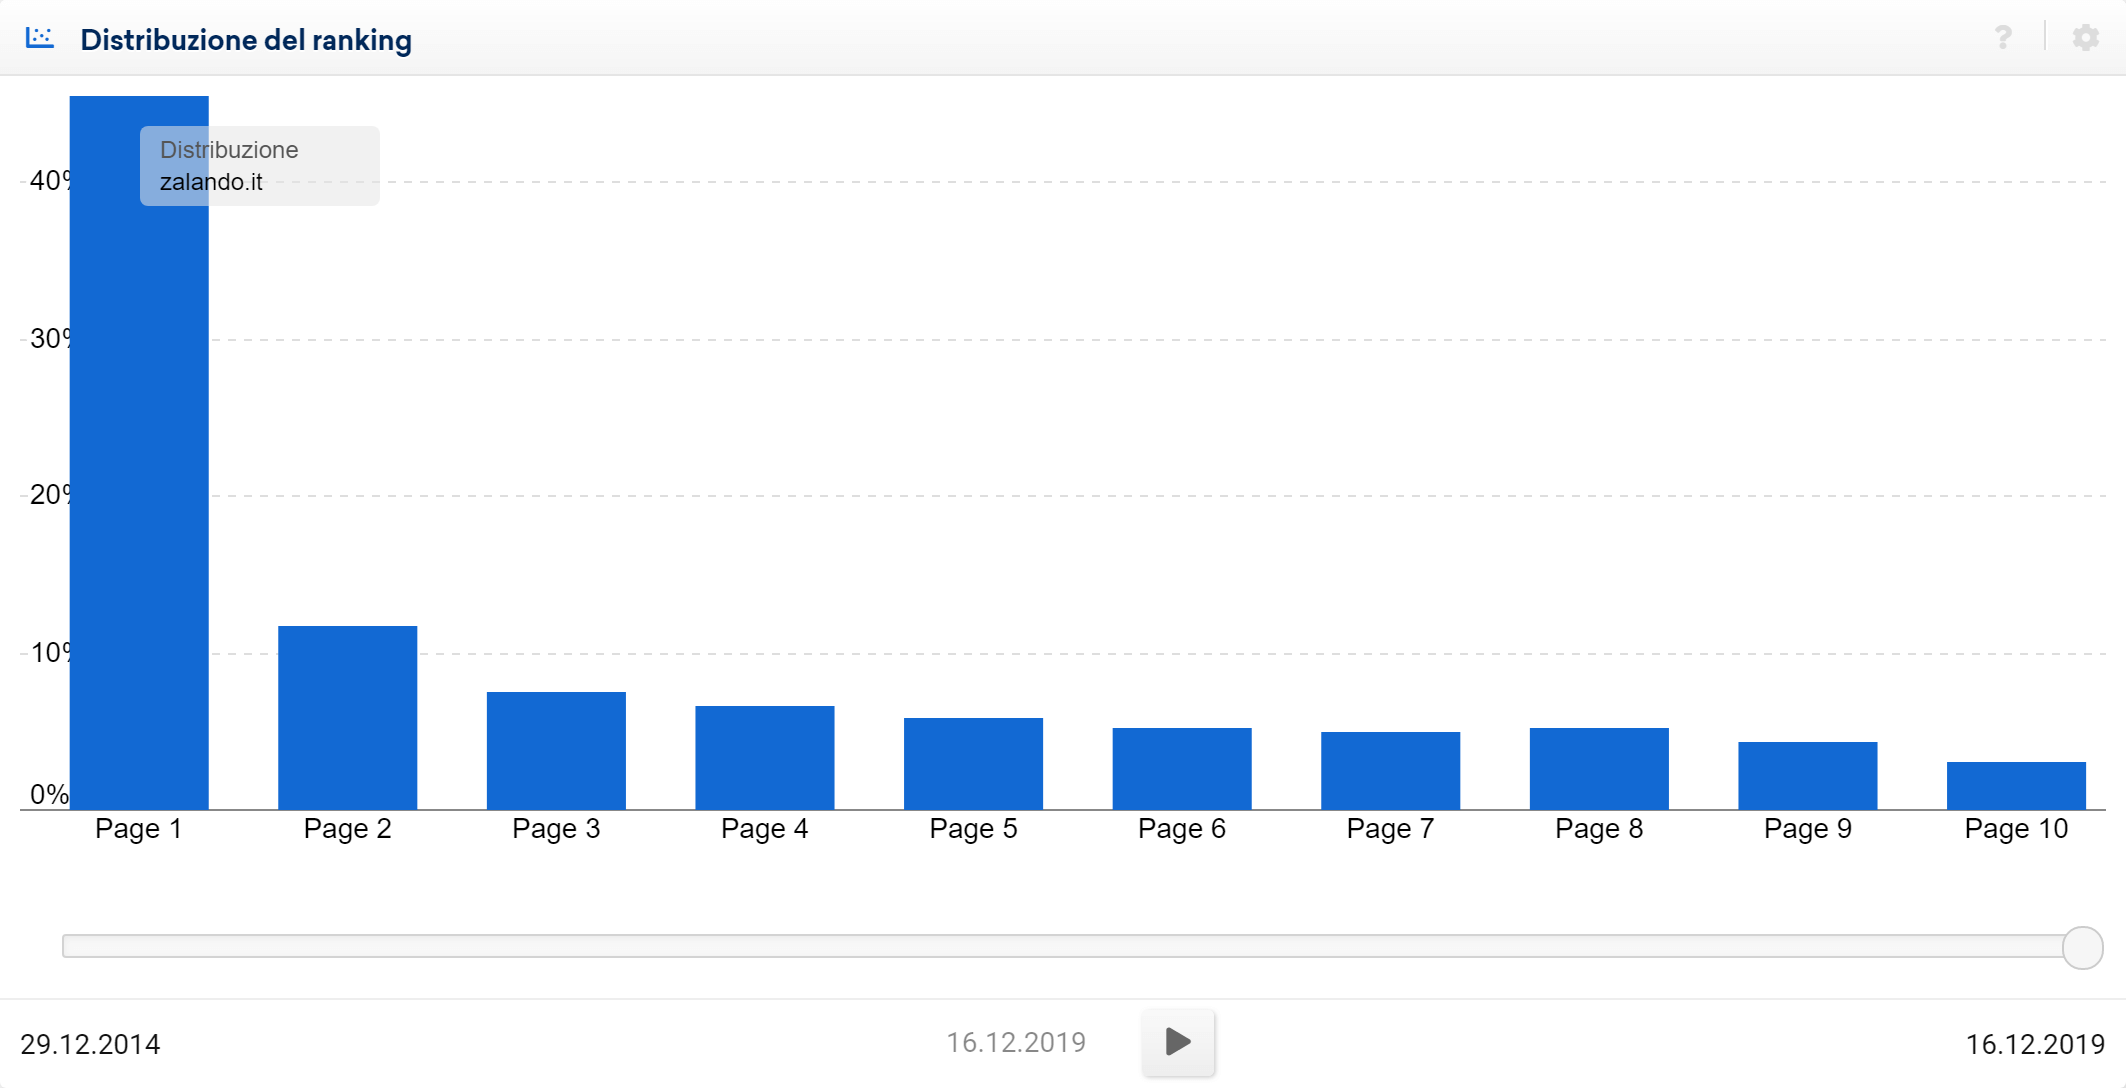
Task: Click the zalando.it label in the tooltip
Action: coord(211,183)
